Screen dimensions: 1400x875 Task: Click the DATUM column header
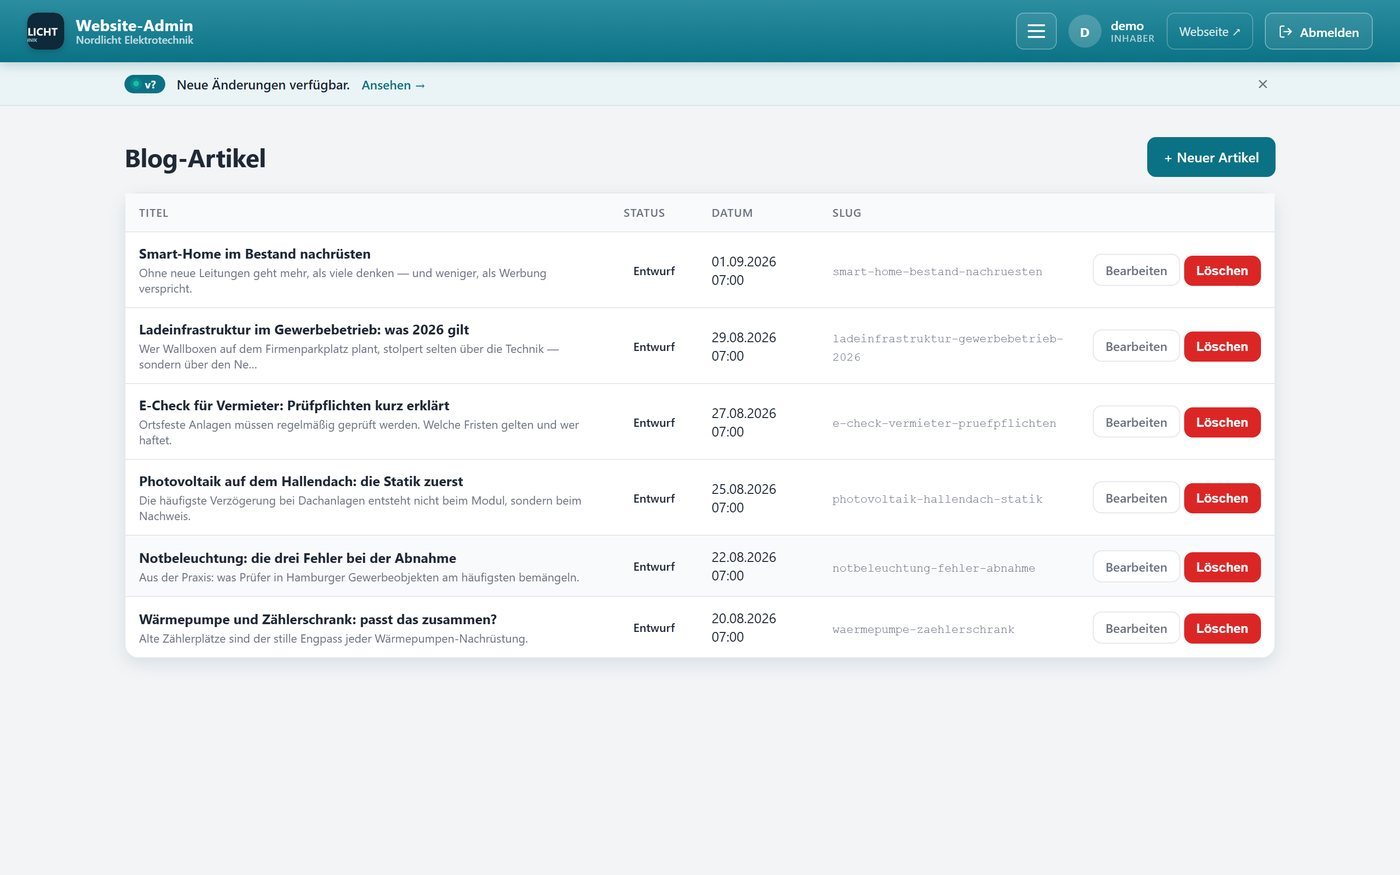coord(732,213)
